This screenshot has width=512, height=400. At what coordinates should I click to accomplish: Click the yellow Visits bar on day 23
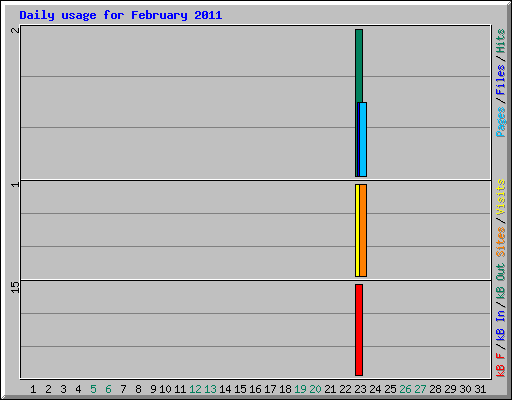coord(357,230)
